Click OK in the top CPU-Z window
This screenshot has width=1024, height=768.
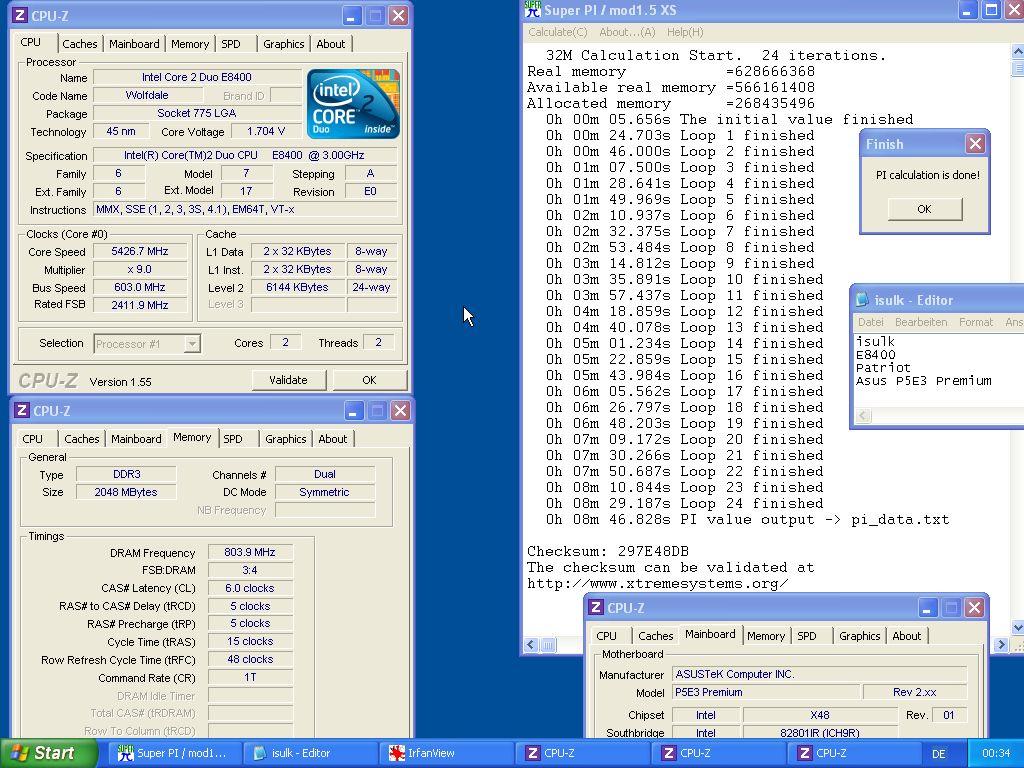click(369, 380)
